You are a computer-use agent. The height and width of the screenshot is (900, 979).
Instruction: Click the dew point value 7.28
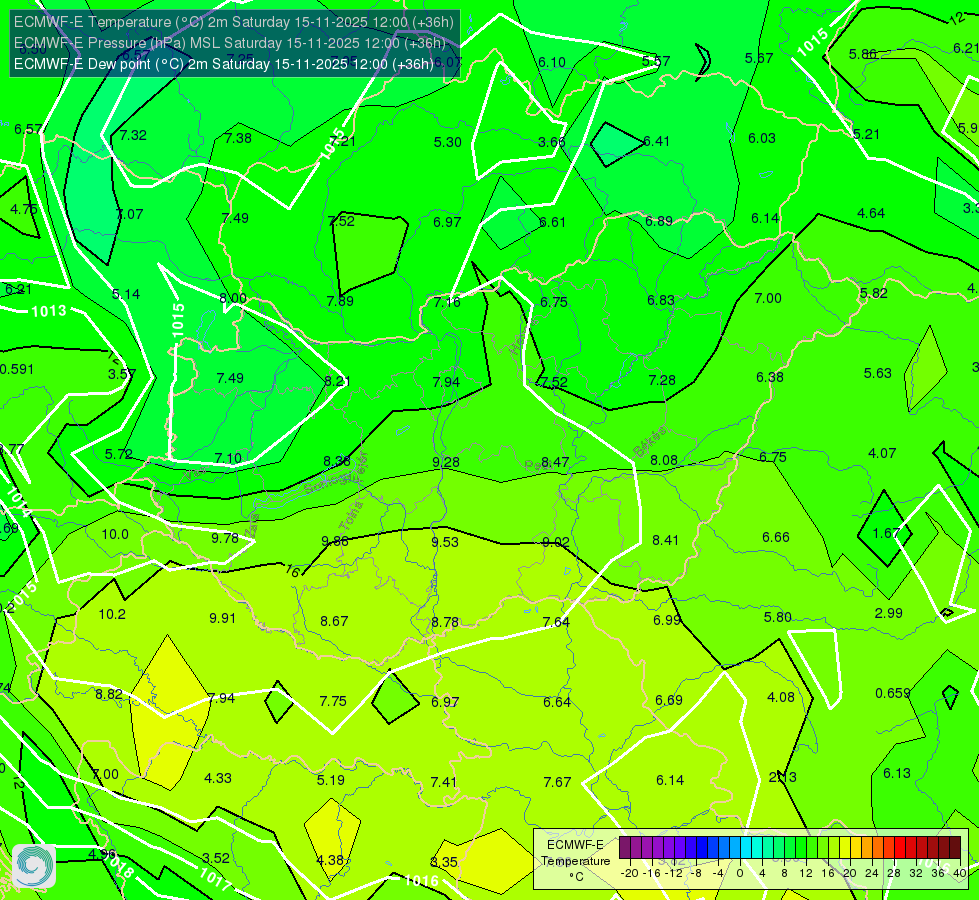(662, 380)
